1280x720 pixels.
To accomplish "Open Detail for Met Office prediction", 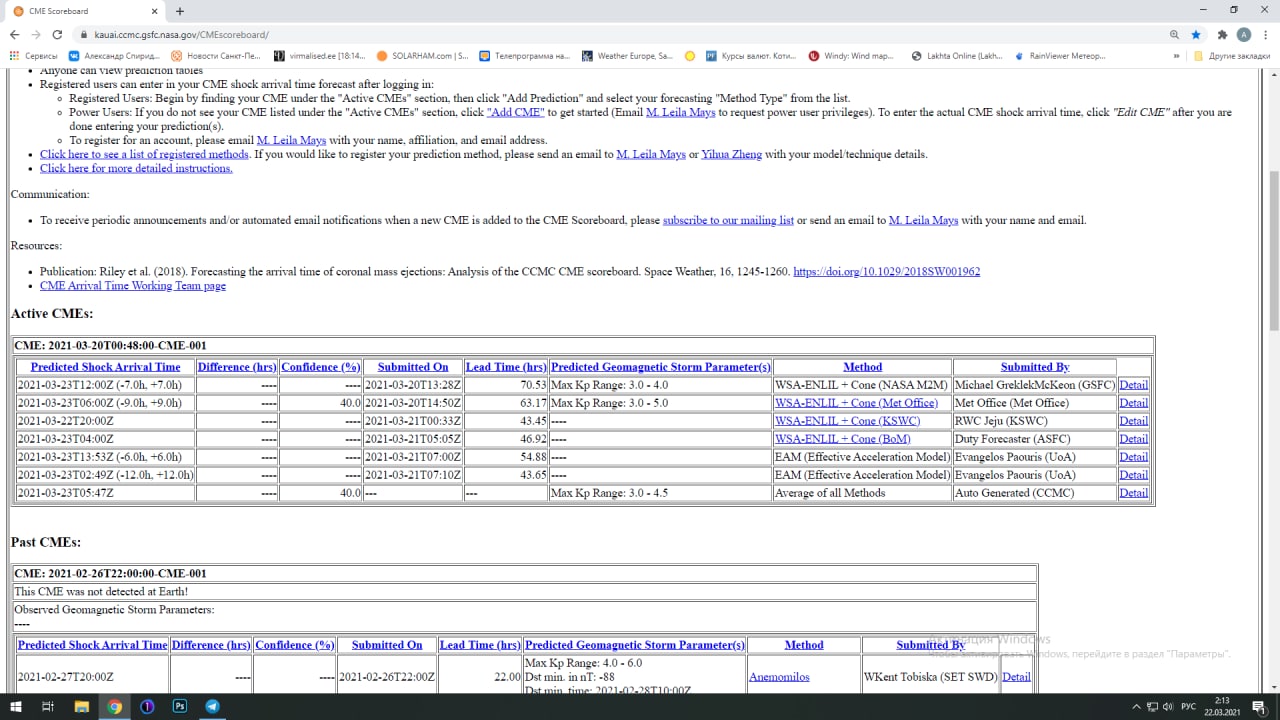I will (x=1133, y=403).
